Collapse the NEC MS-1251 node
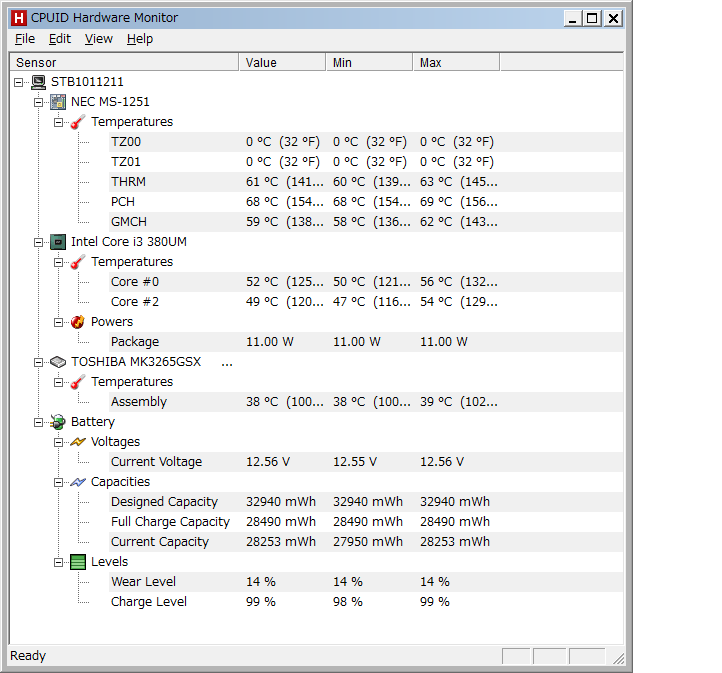The width and height of the screenshot is (722, 673). click(38, 102)
